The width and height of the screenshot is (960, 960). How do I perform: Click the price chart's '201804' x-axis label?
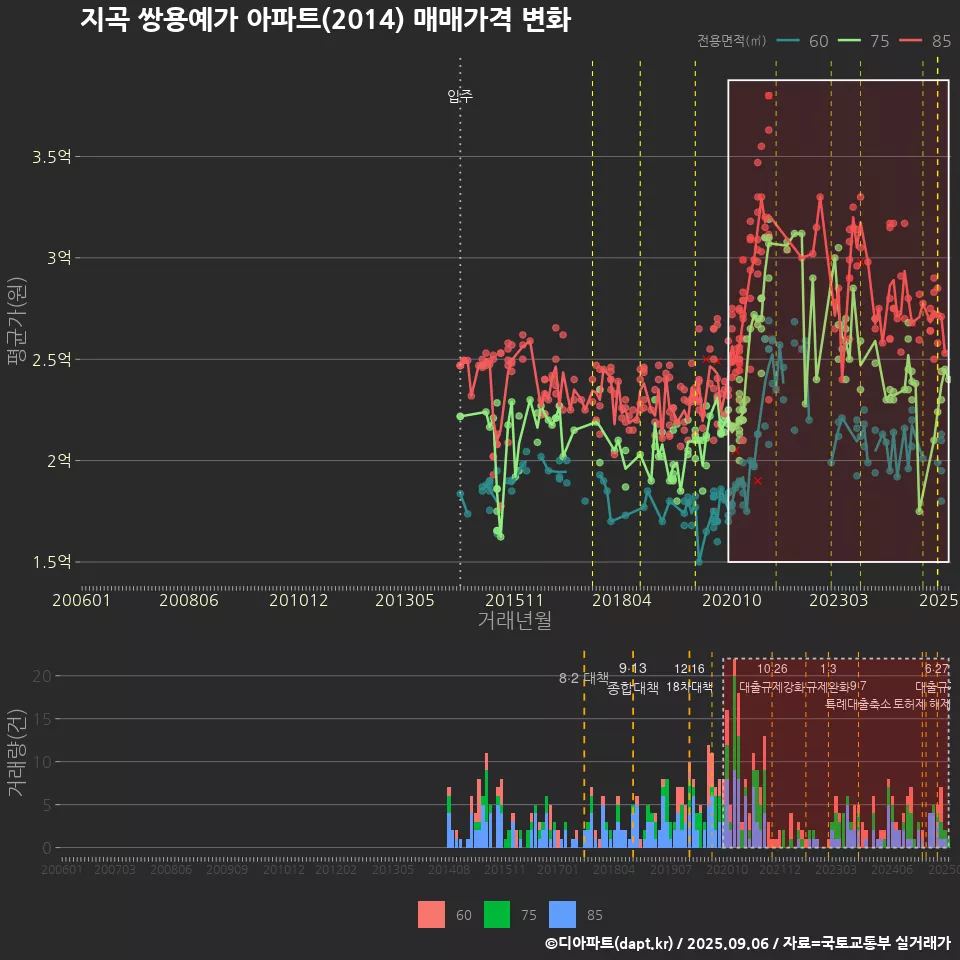tap(621, 600)
